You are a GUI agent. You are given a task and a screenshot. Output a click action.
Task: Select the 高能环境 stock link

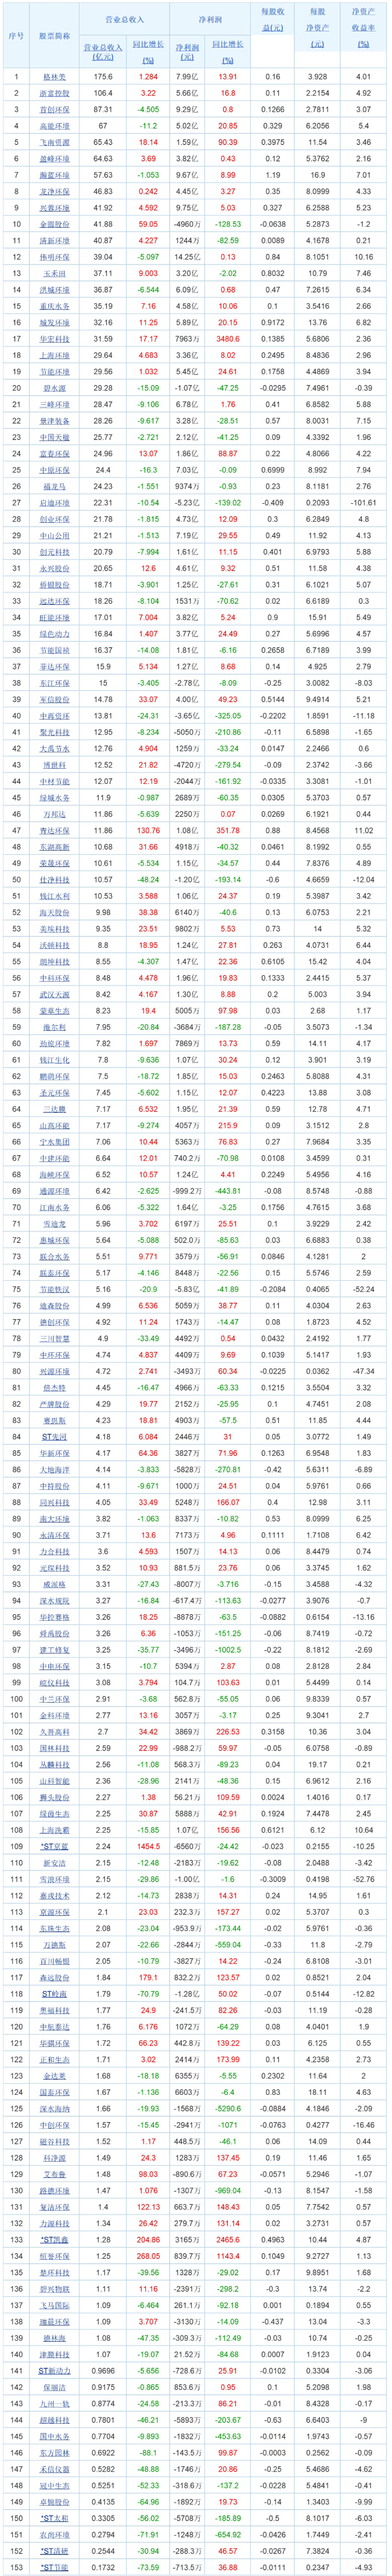[55, 126]
